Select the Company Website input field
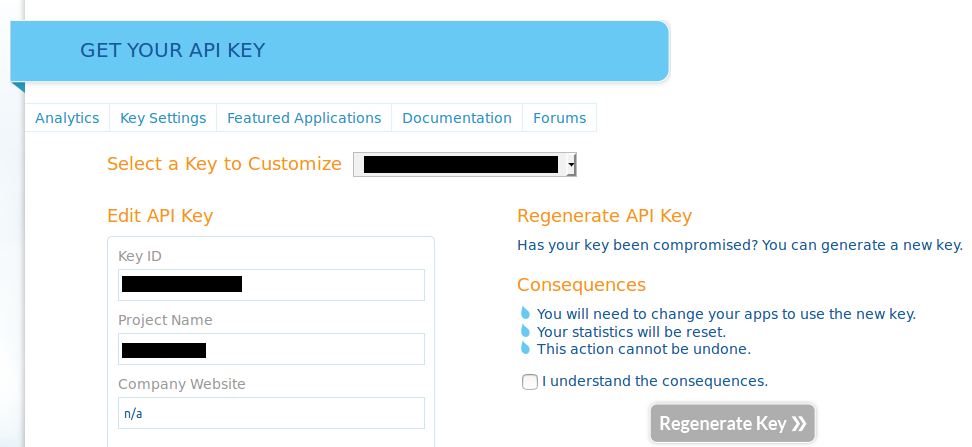972x447 pixels. pos(272,413)
